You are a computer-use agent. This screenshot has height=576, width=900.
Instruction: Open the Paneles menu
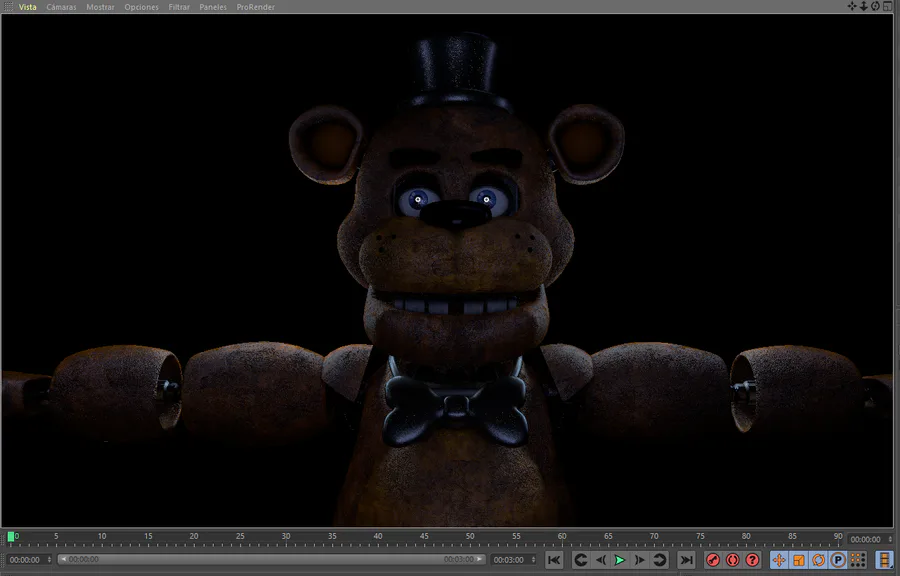pyautogui.click(x=213, y=7)
